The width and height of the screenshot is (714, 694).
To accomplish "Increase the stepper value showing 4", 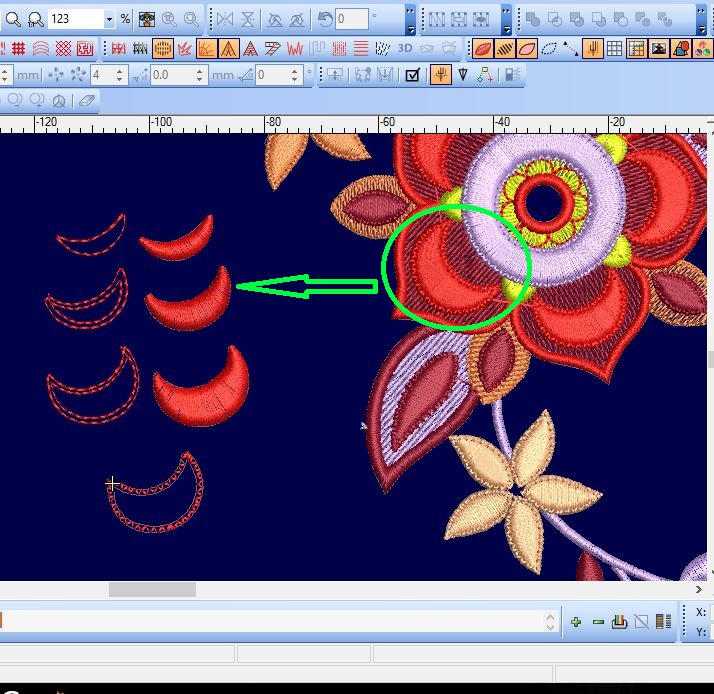I will tap(122, 71).
